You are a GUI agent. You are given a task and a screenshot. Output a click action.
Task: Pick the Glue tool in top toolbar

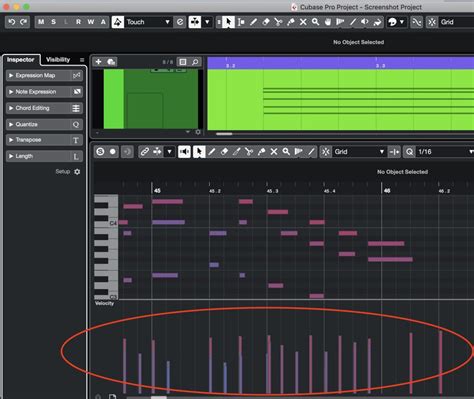(291, 22)
